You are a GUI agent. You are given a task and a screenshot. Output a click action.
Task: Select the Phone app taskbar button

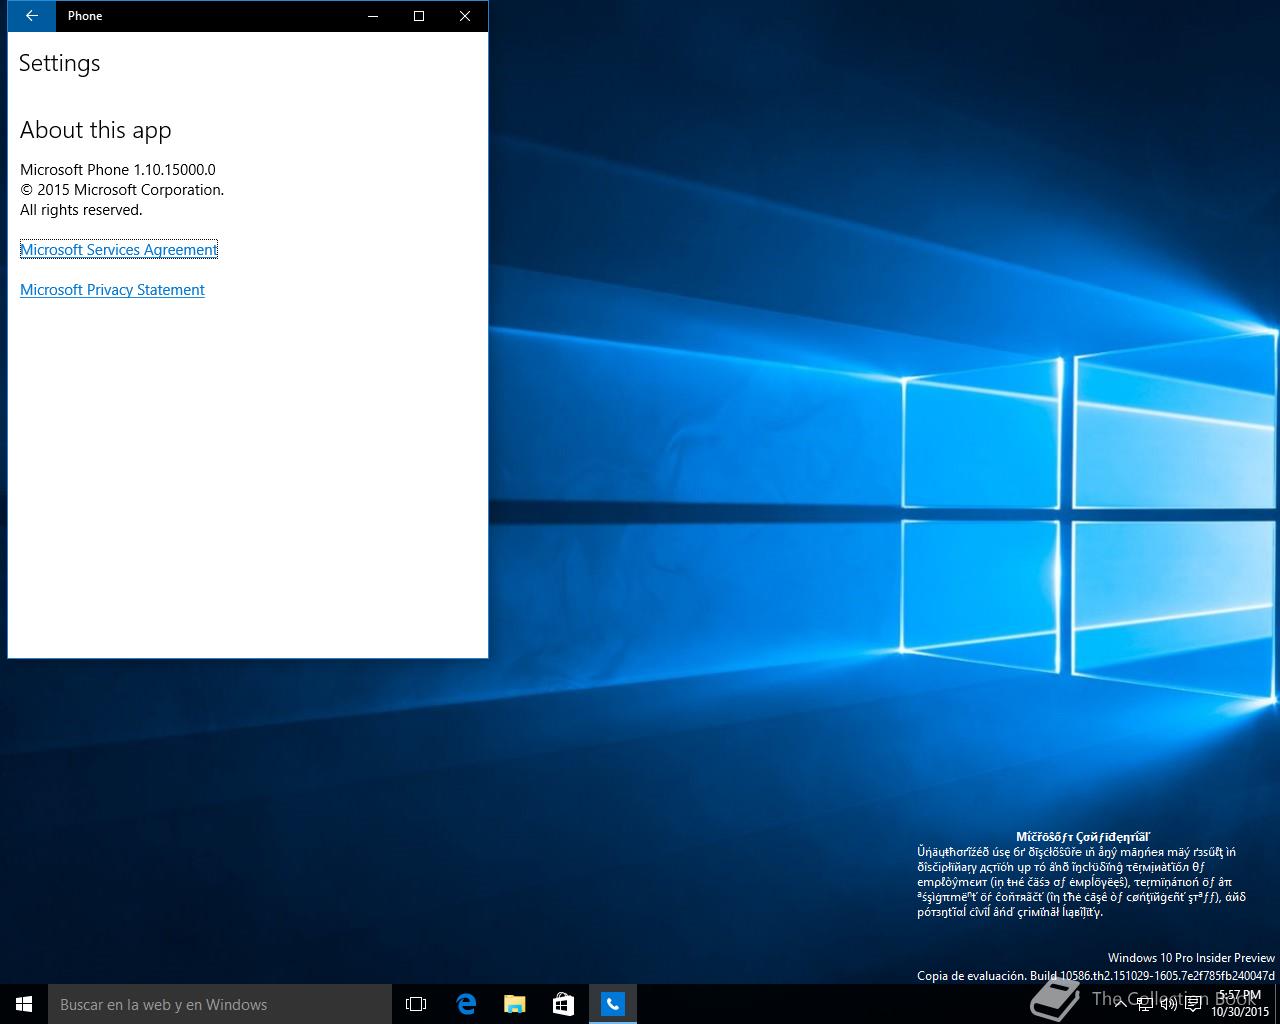[612, 1004]
